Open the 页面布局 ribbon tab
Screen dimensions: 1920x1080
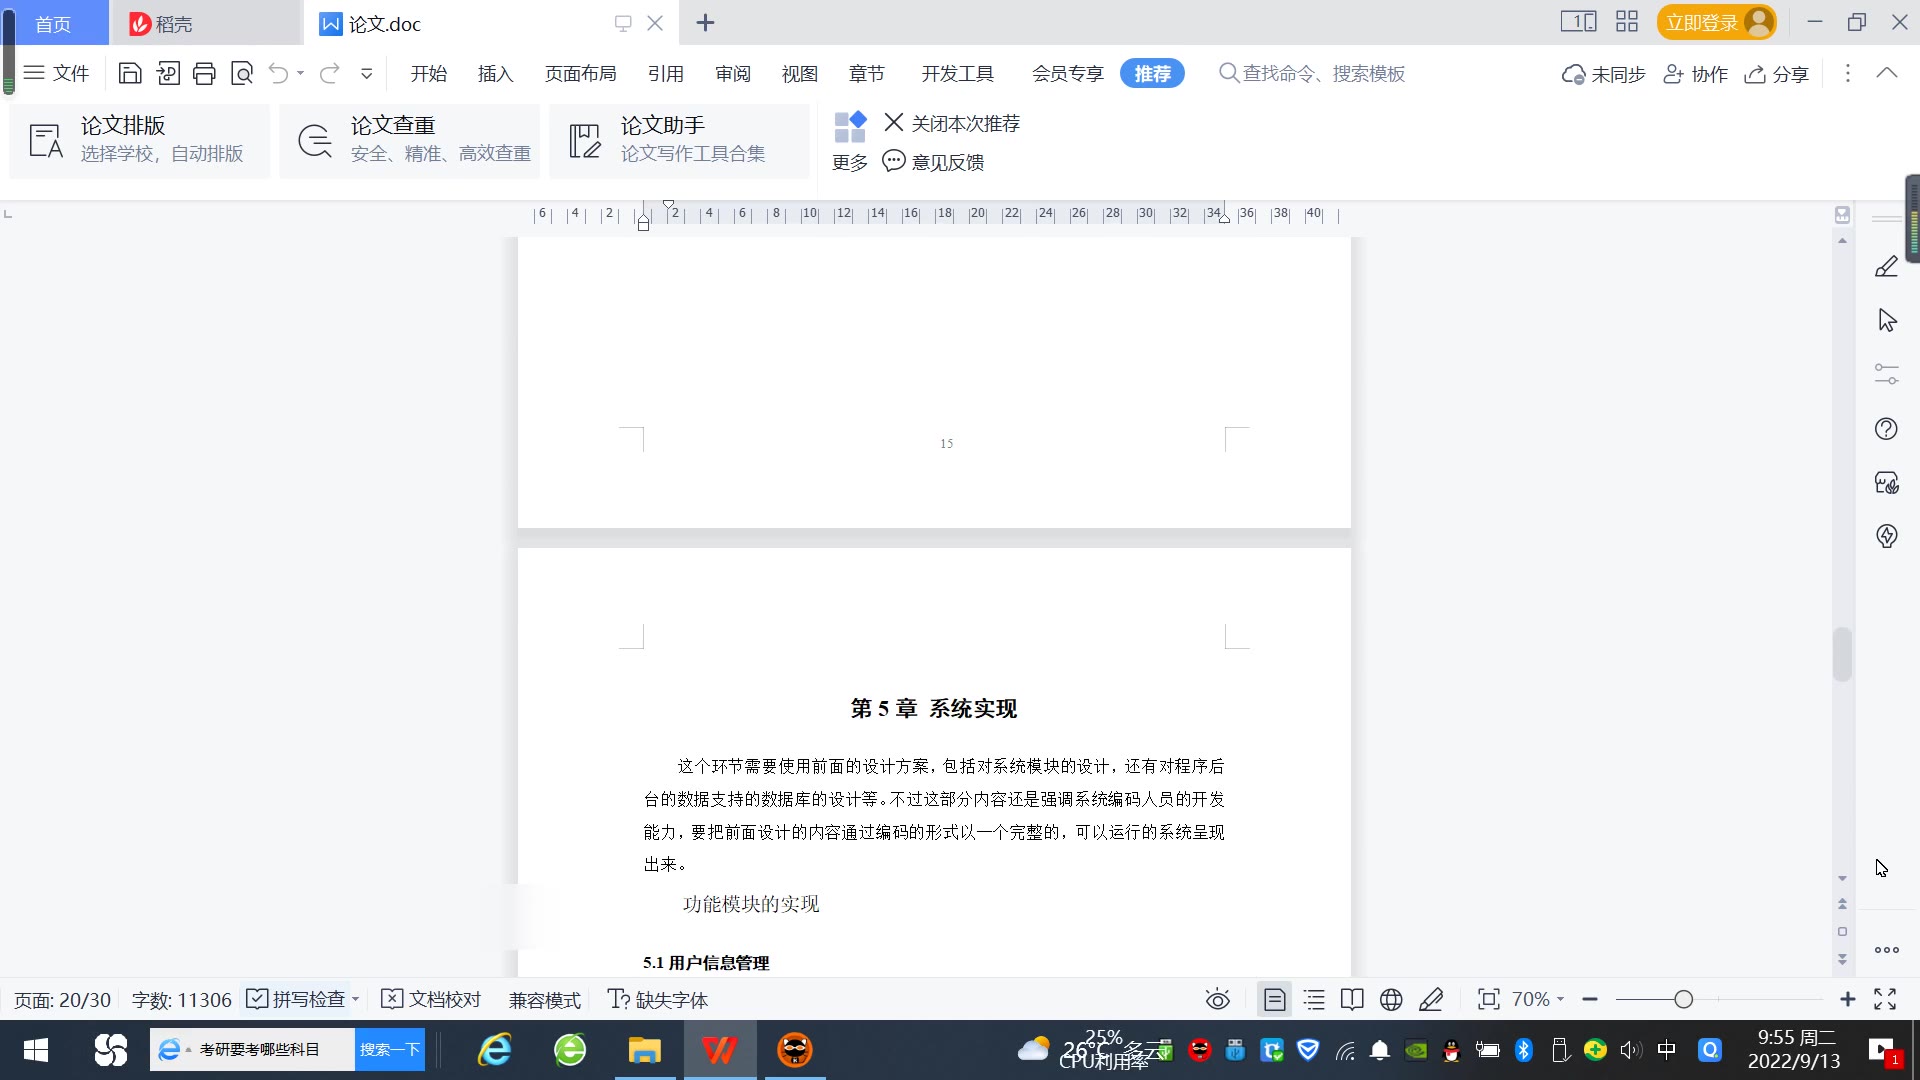580,73
